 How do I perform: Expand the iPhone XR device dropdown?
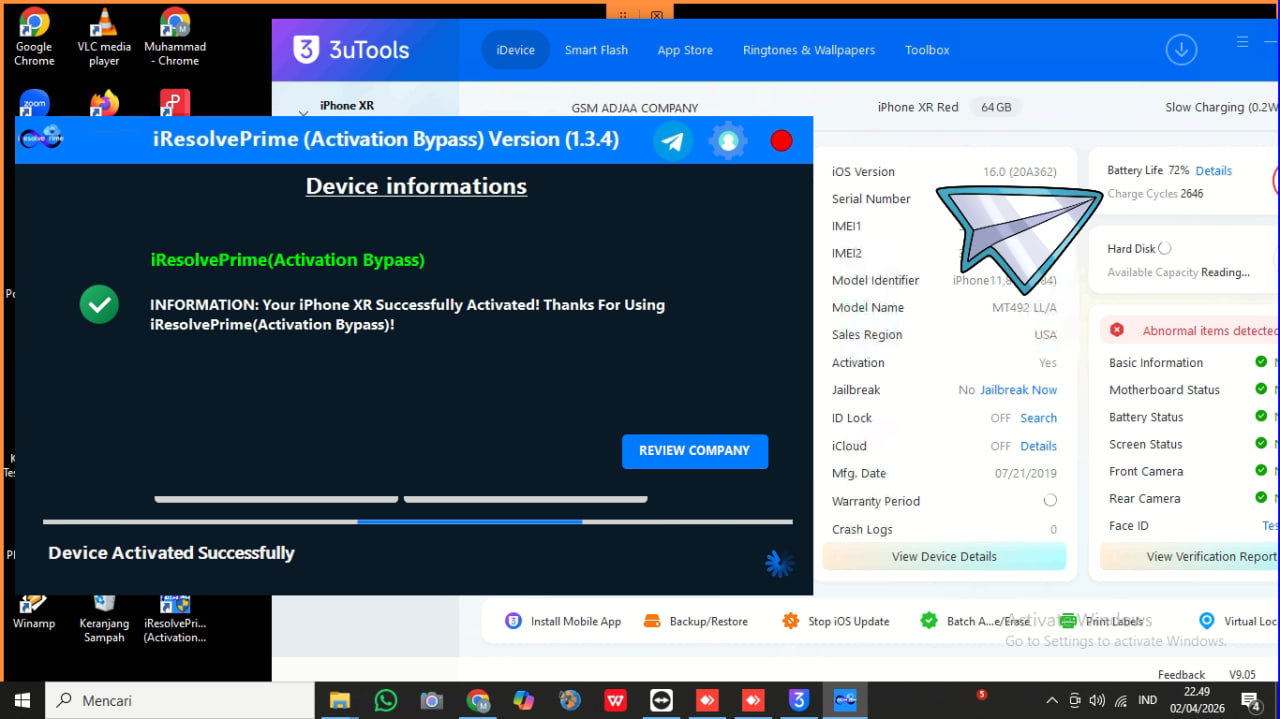pos(303,115)
